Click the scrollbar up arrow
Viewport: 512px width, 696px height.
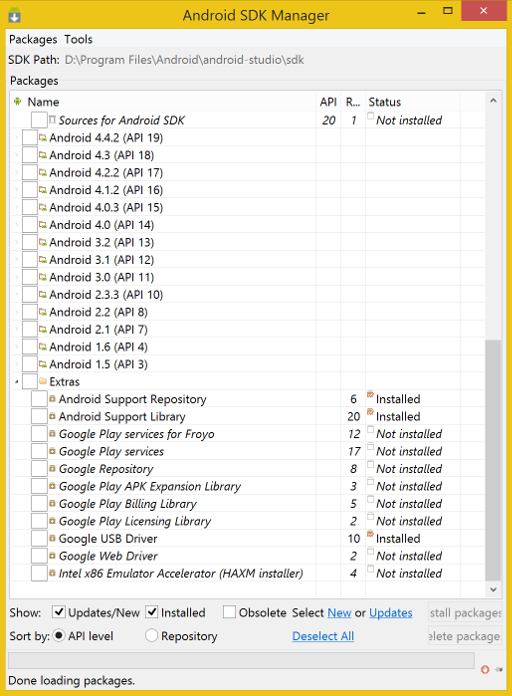coord(493,101)
